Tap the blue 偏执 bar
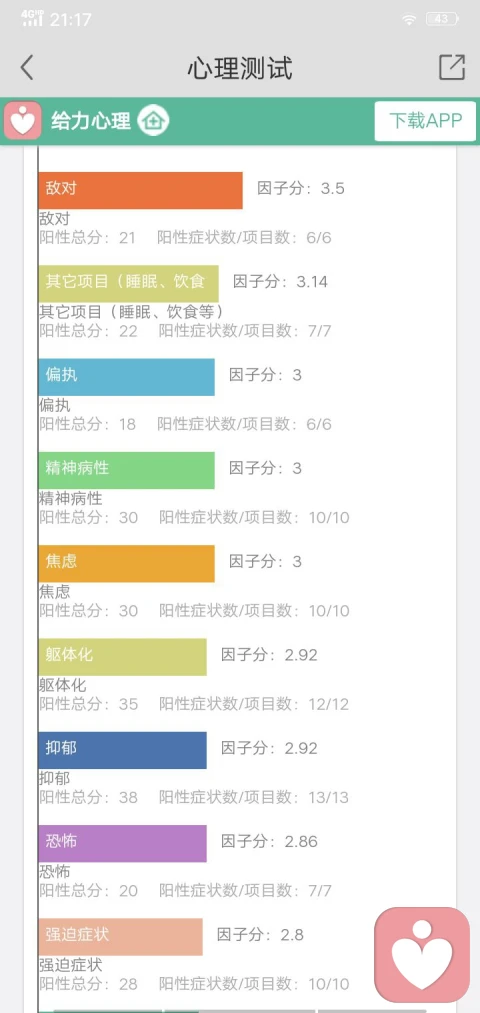Screen dimensions: 480x1013 point(126,377)
